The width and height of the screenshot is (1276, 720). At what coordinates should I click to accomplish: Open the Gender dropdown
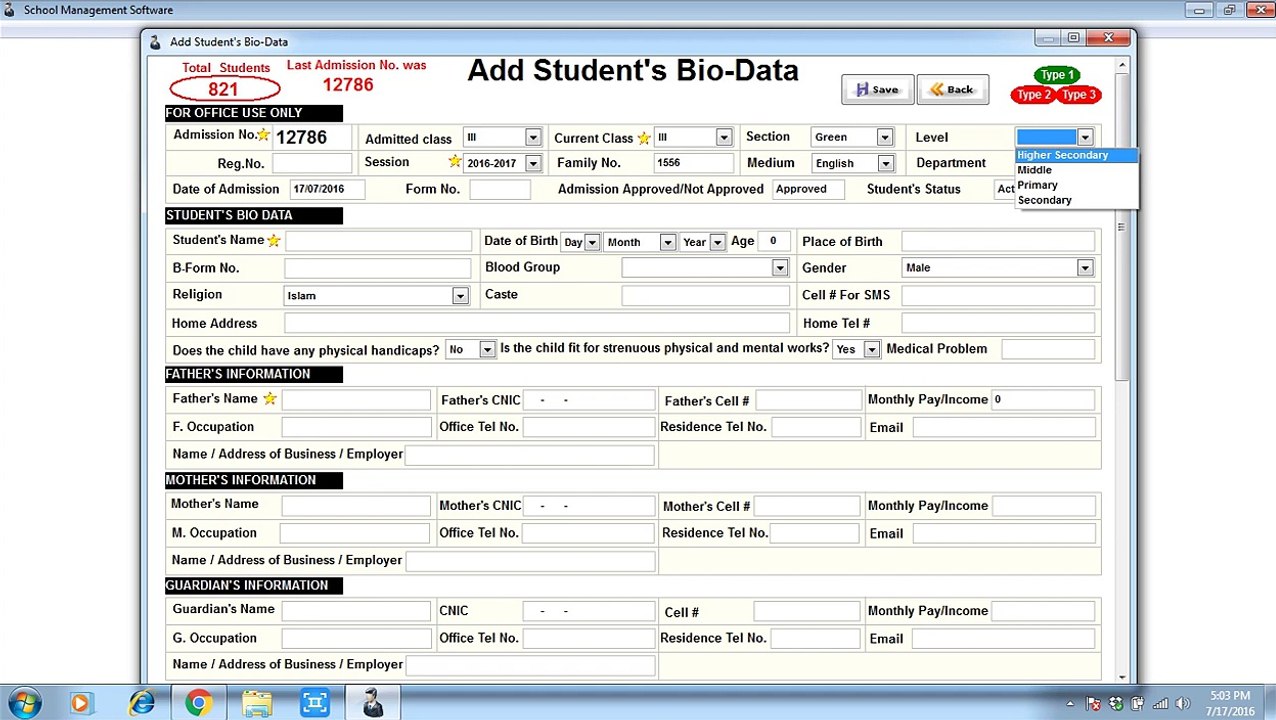coord(1084,268)
